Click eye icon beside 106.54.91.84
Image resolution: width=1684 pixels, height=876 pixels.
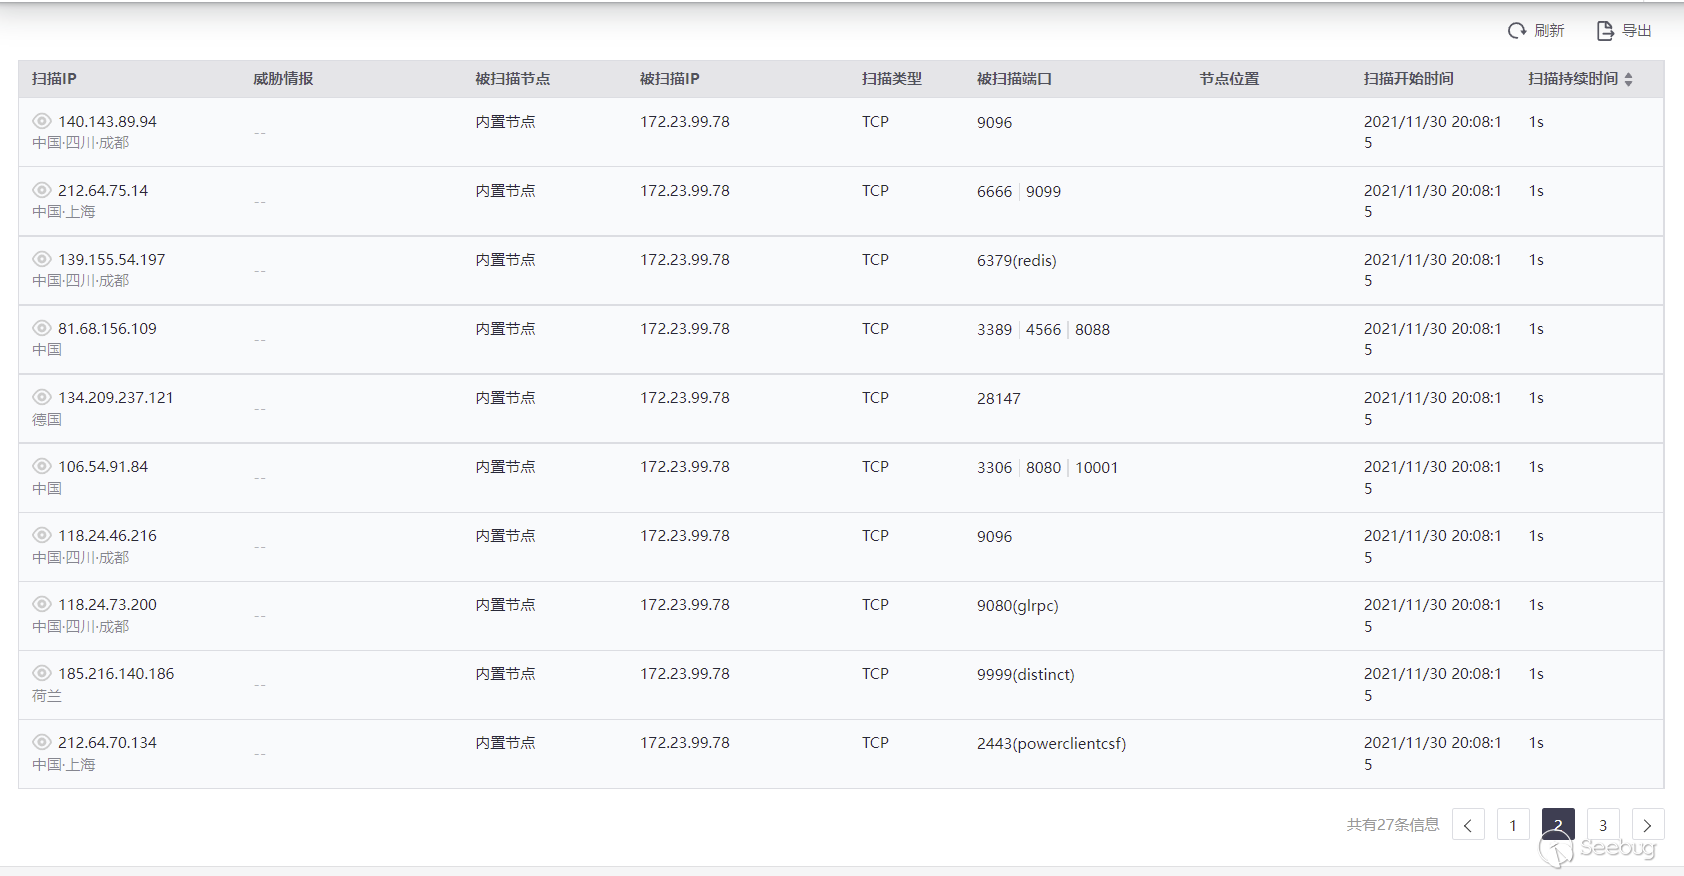[42, 466]
